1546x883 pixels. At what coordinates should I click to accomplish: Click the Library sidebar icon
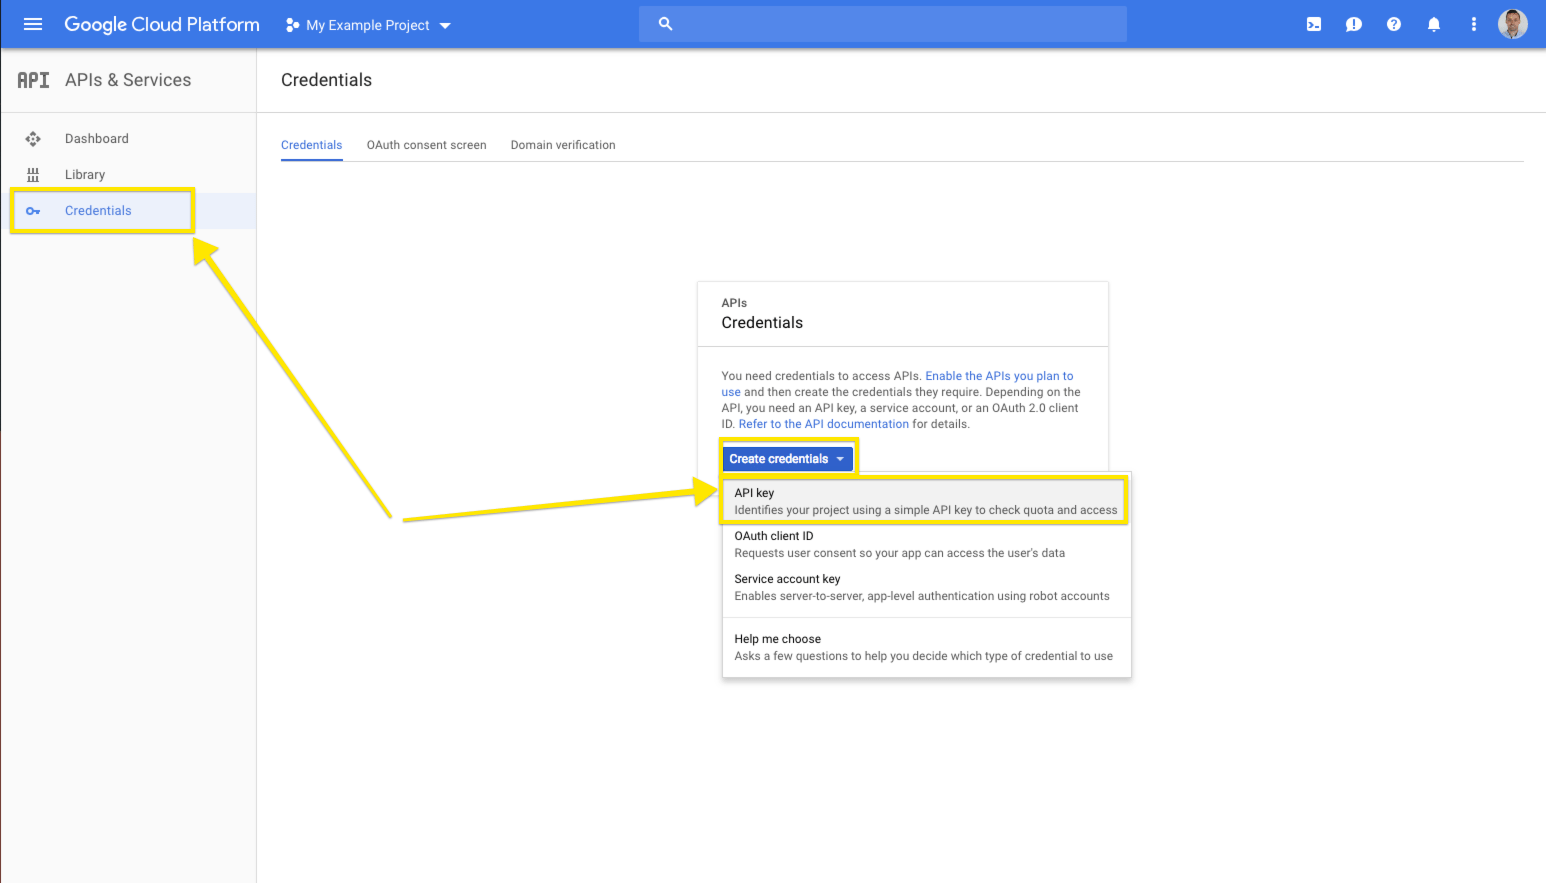click(33, 174)
